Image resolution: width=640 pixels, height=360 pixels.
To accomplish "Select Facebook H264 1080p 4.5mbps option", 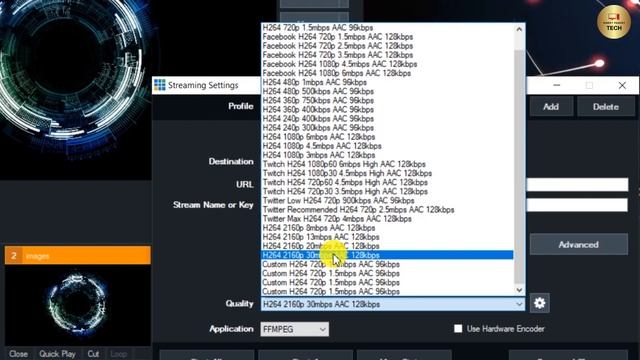I will pyautogui.click(x=387, y=64).
